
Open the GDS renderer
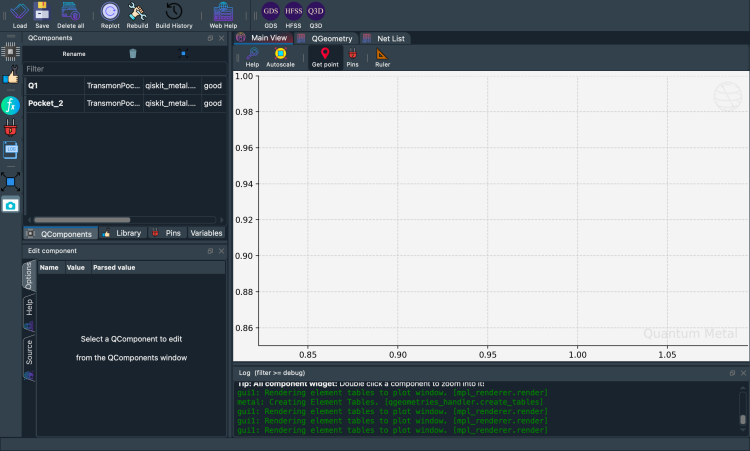(x=271, y=15)
